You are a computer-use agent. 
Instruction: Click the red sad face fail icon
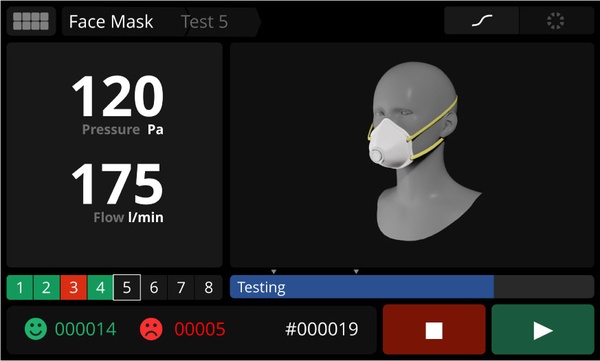click(151, 329)
